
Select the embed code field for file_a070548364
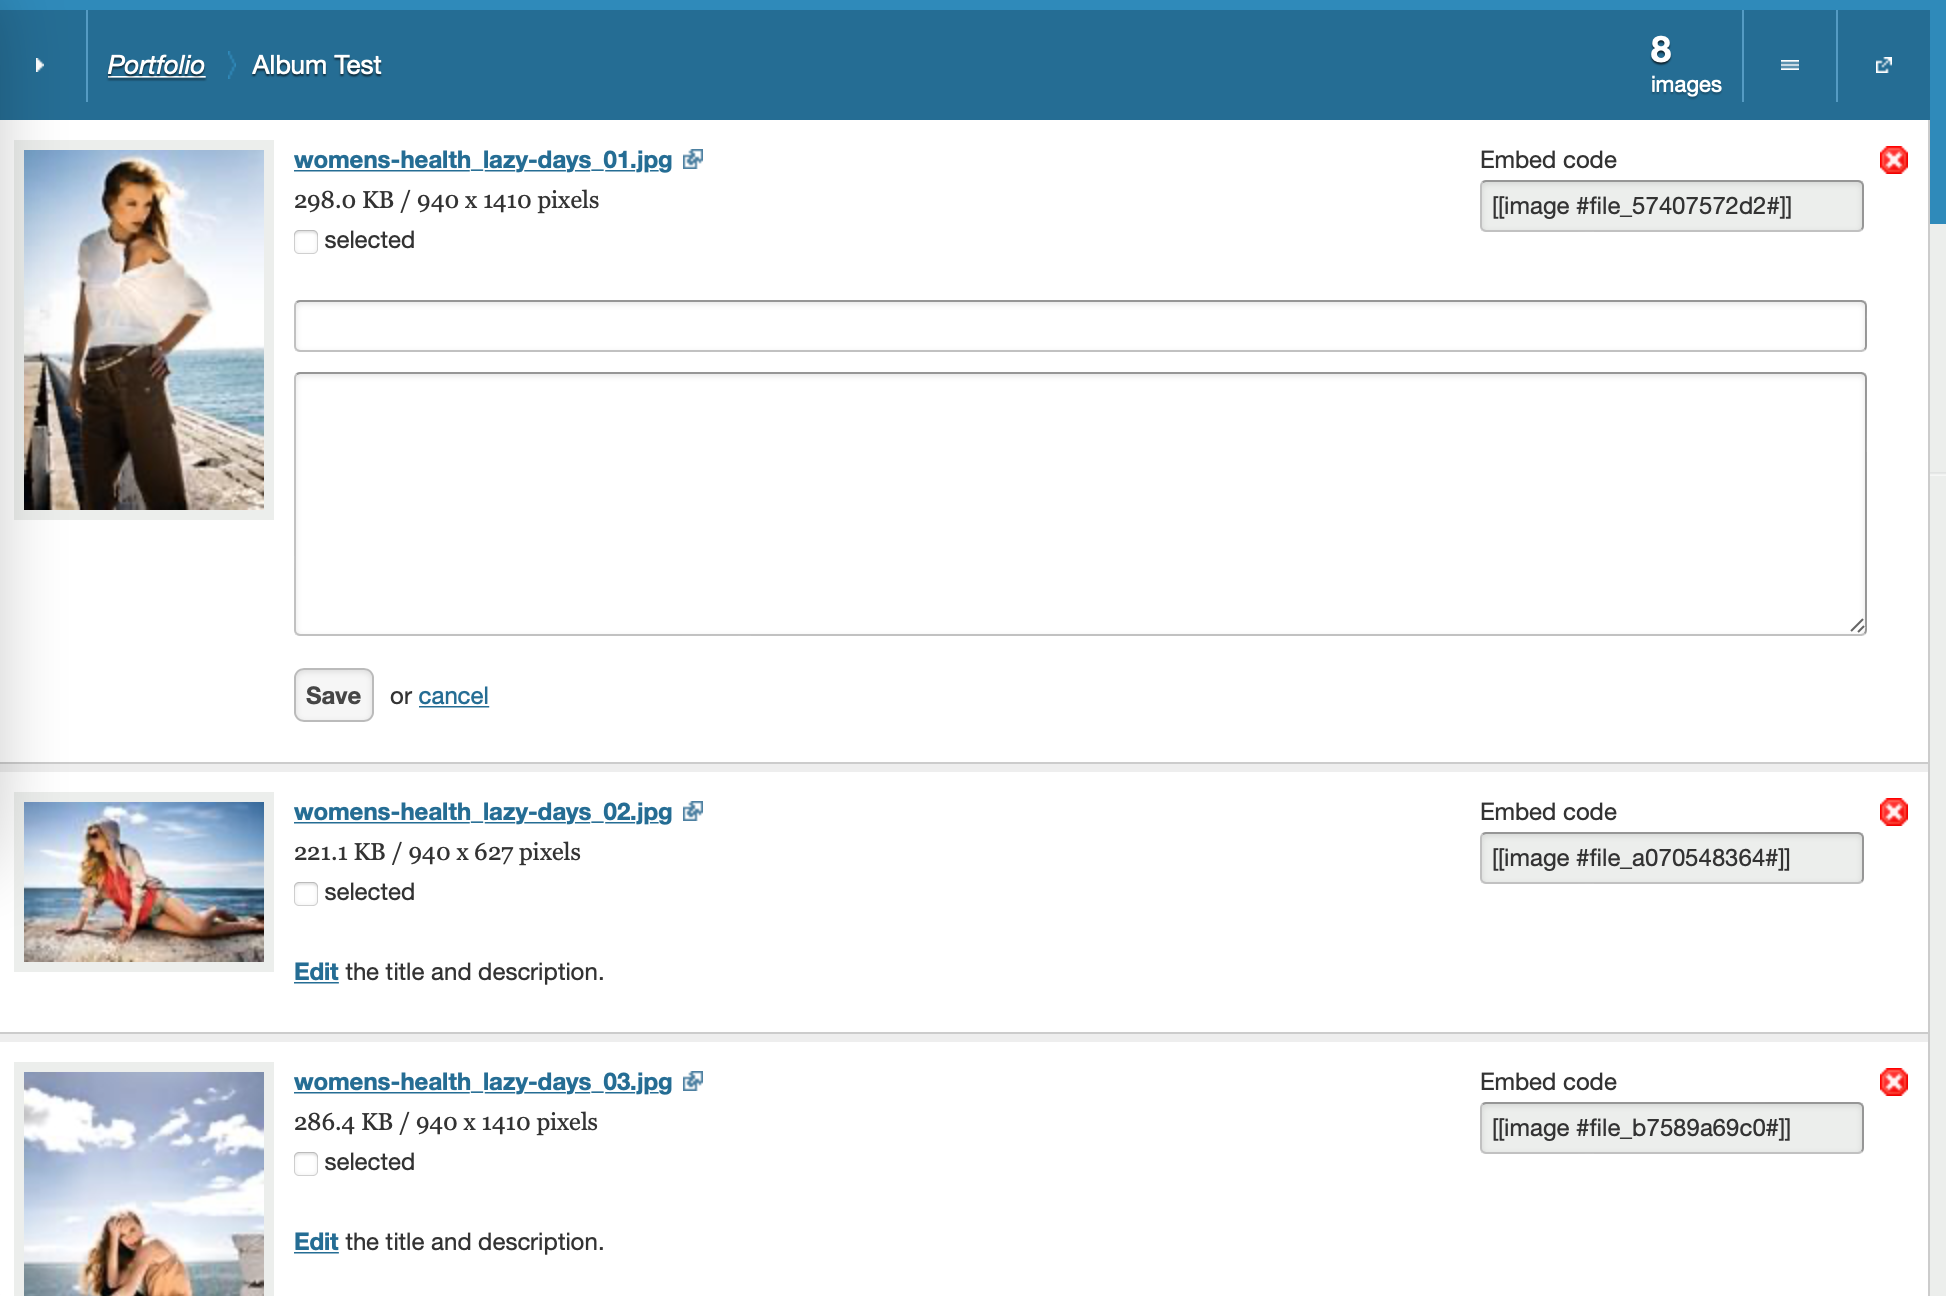pyautogui.click(x=1671, y=858)
